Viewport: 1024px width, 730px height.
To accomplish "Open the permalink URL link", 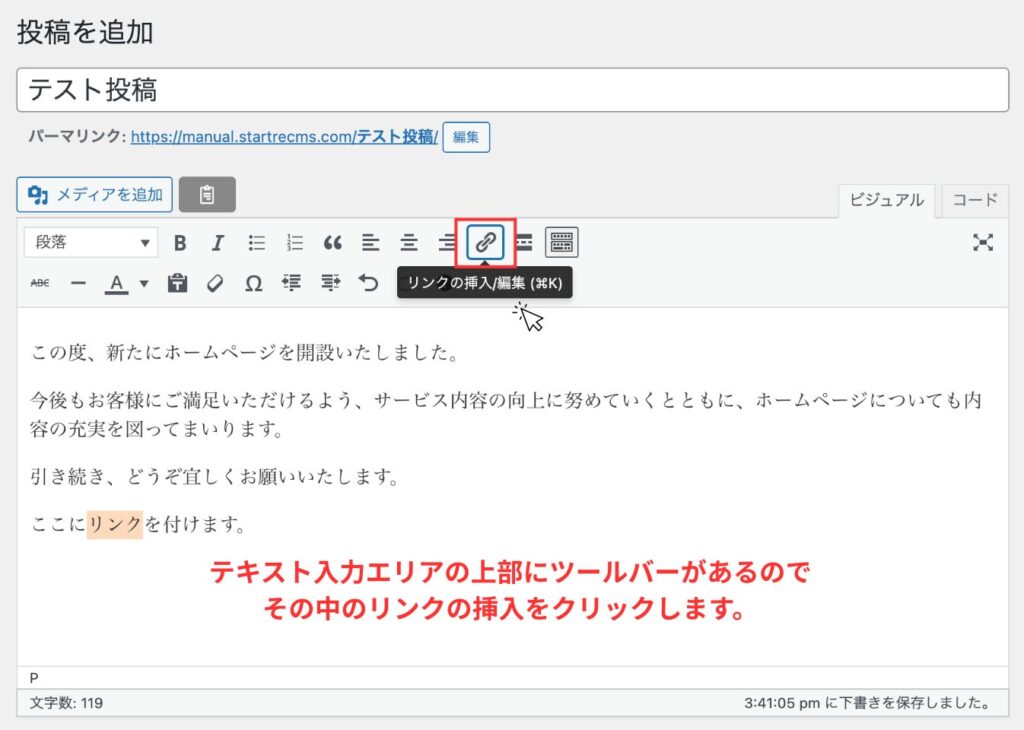I will [284, 137].
